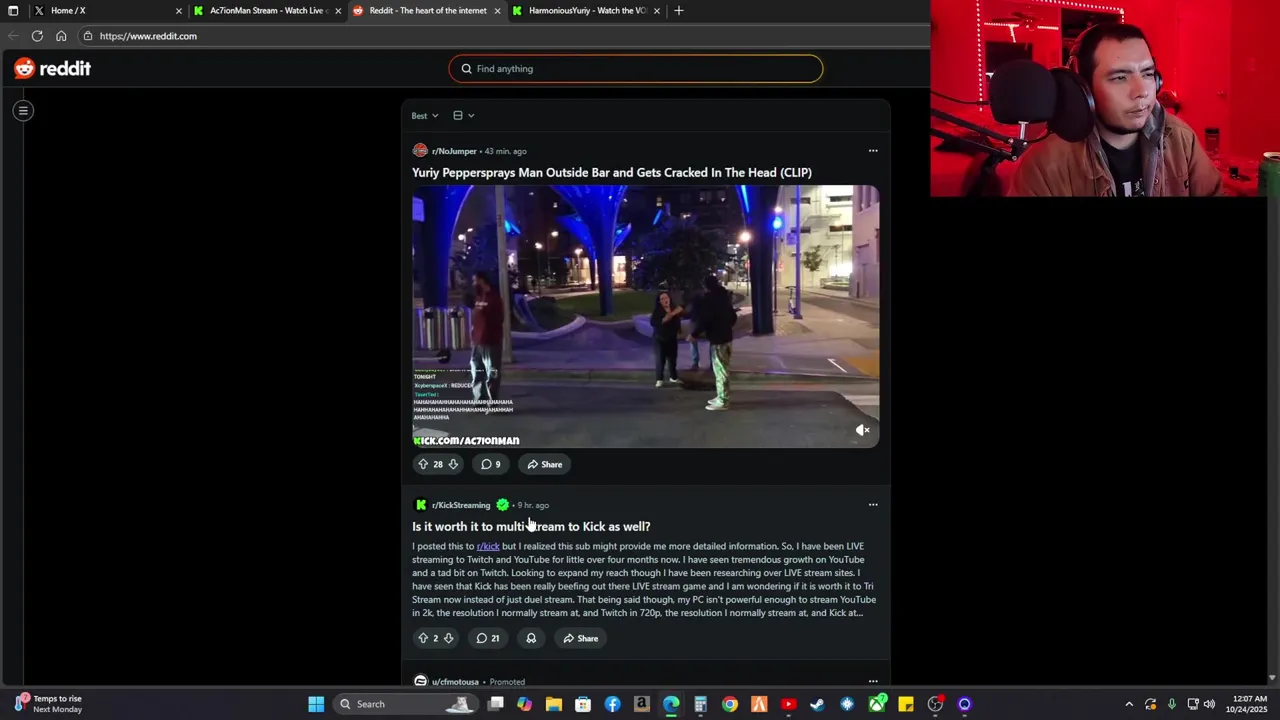Open post options menu for Kick multistream post
1280x720 pixels.
tap(873, 505)
